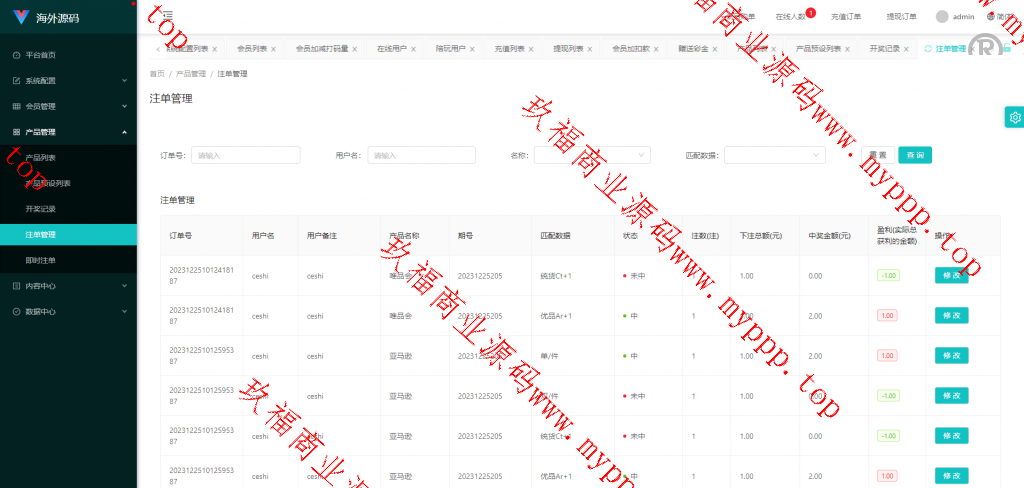Open the floating settings gear panel
This screenshot has height=488, width=1024.
(x=1014, y=117)
